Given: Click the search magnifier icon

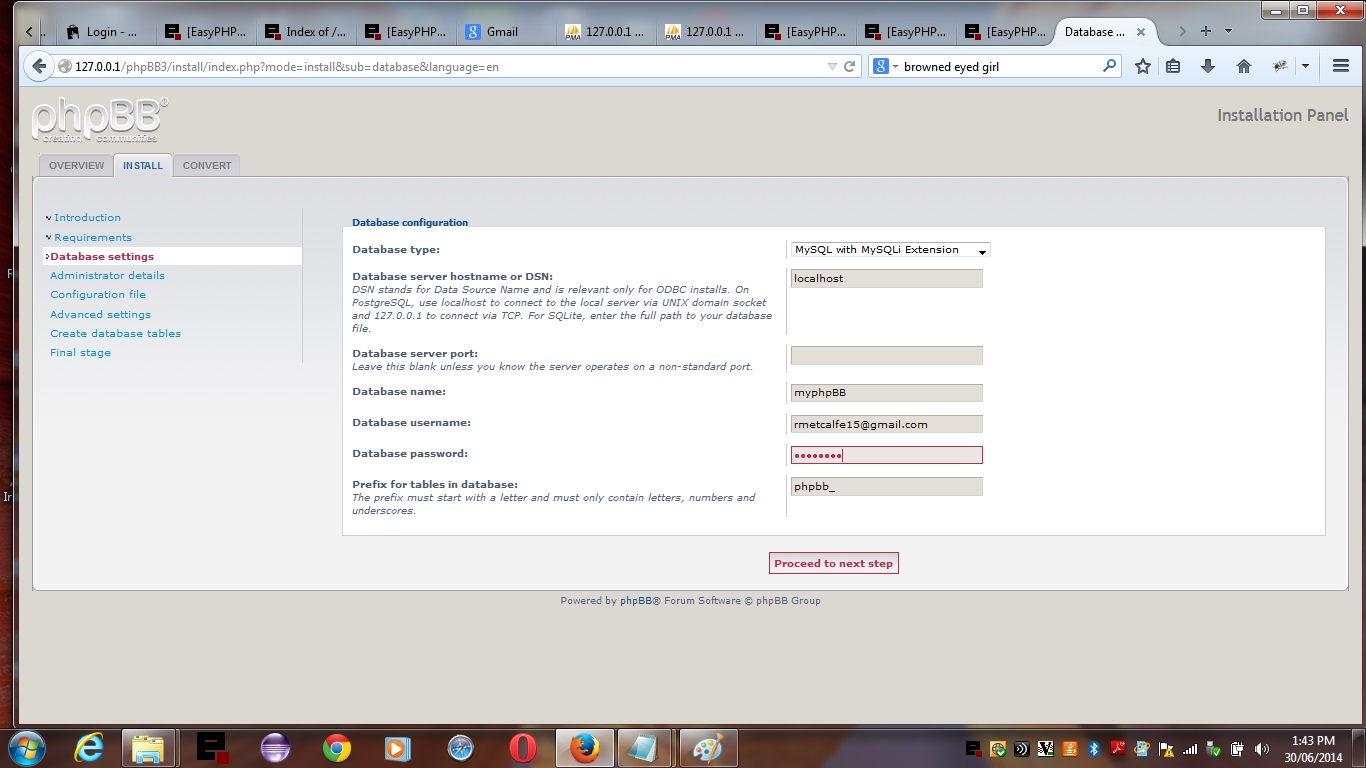Looking at the screenshot, I should [x=1109, y=66].
